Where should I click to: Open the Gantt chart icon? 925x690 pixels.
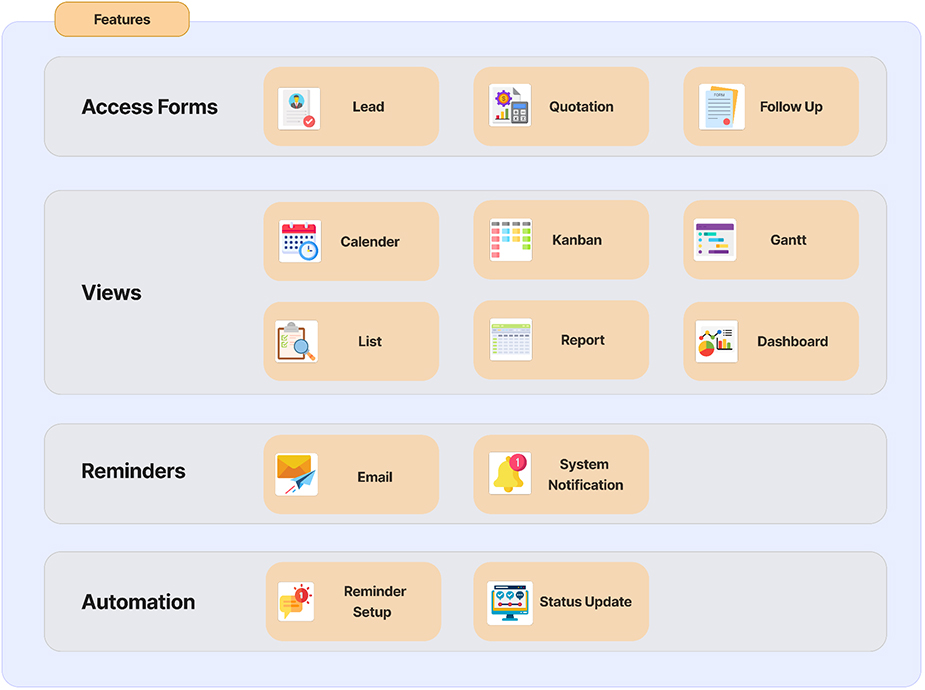click(715, 241)
